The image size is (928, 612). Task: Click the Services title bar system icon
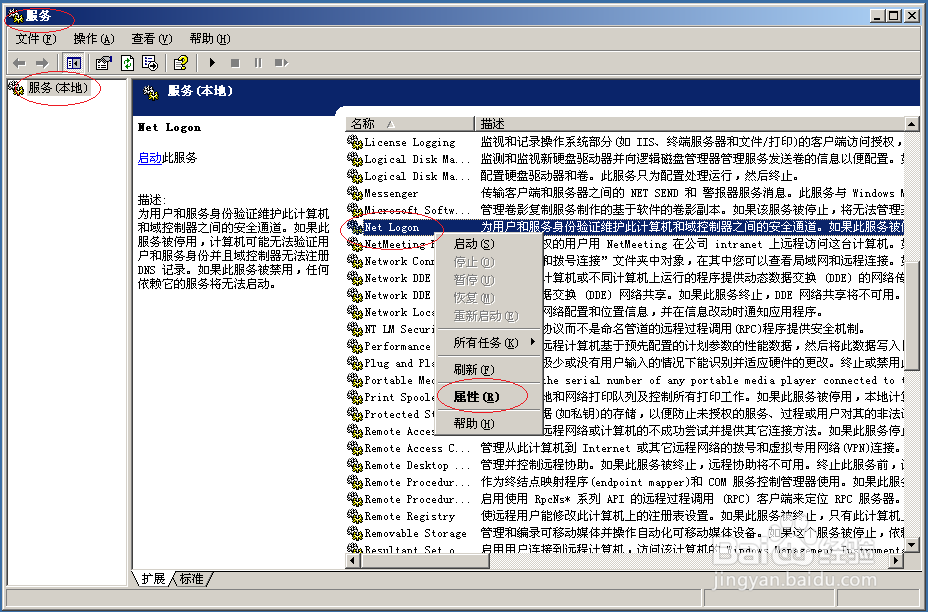(x=16, y=16)
